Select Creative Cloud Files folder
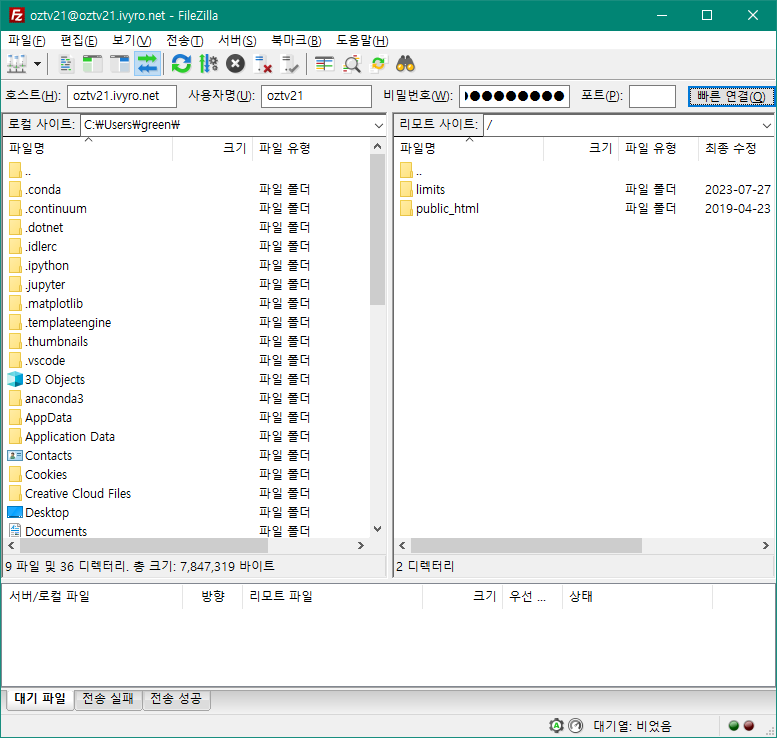Screen dimensions: 777x738 (78, 494)
